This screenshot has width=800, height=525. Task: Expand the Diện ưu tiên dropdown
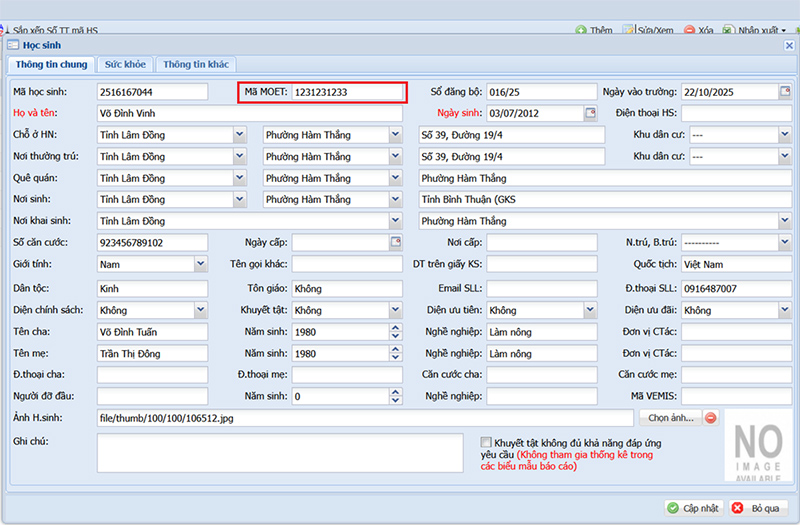[590, 310]
